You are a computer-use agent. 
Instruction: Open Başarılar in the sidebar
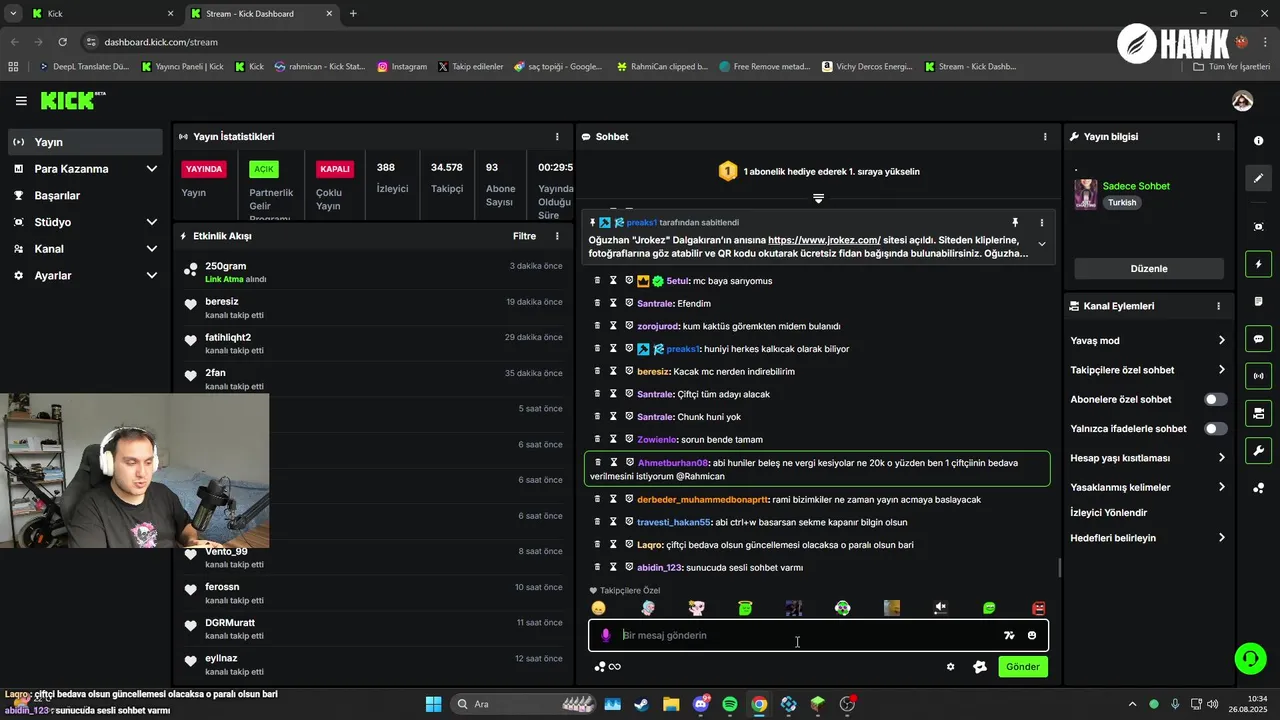85,196
